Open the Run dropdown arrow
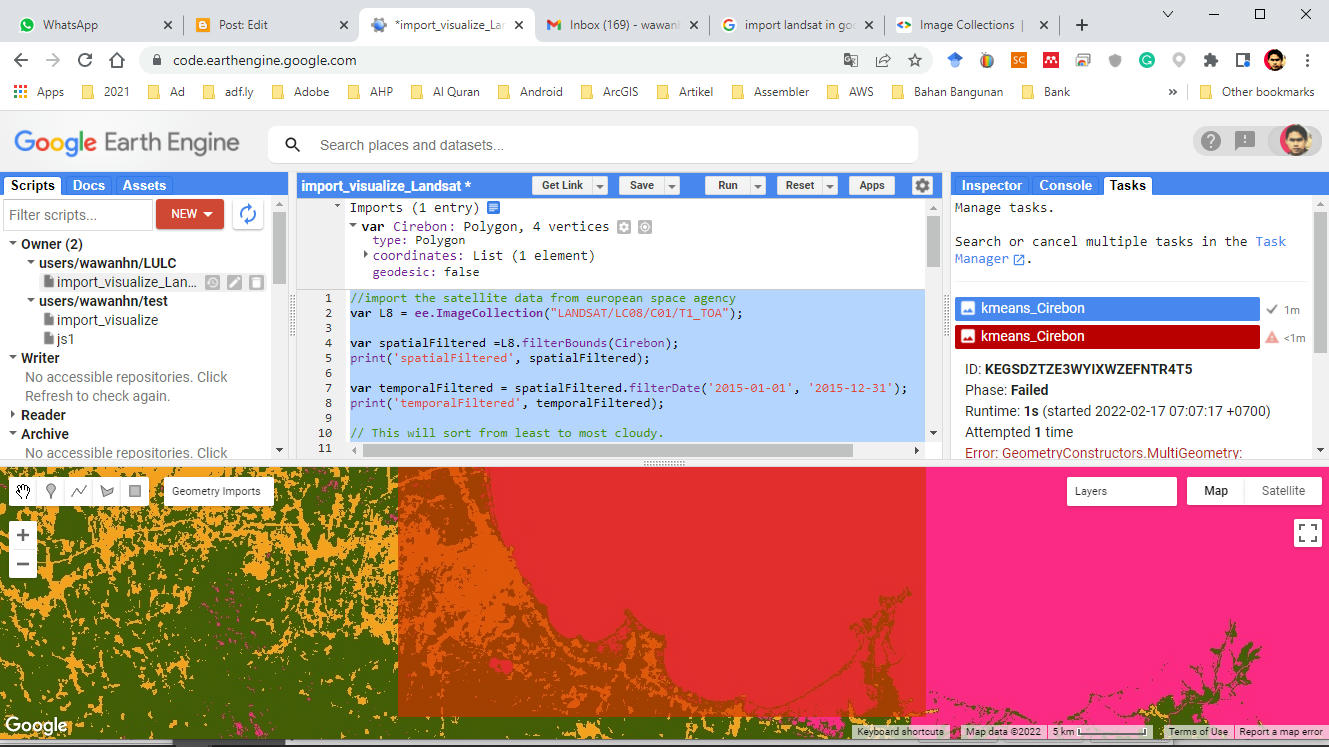1329x747 pixels. click(758, 186)
